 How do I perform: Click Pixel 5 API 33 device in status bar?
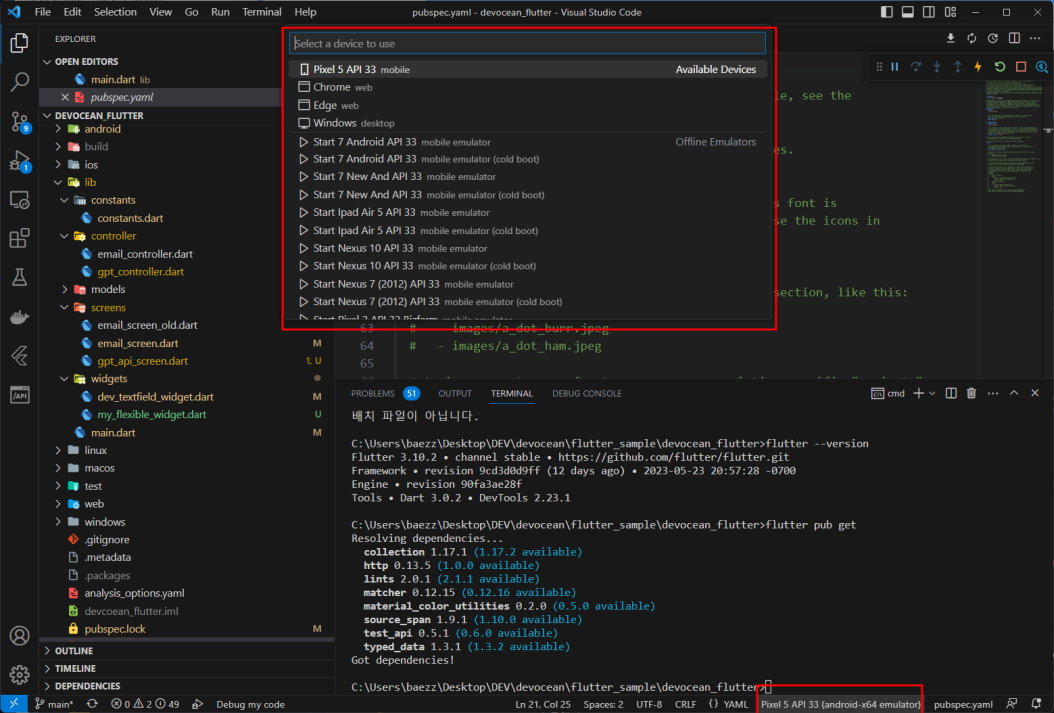(840, 704)
